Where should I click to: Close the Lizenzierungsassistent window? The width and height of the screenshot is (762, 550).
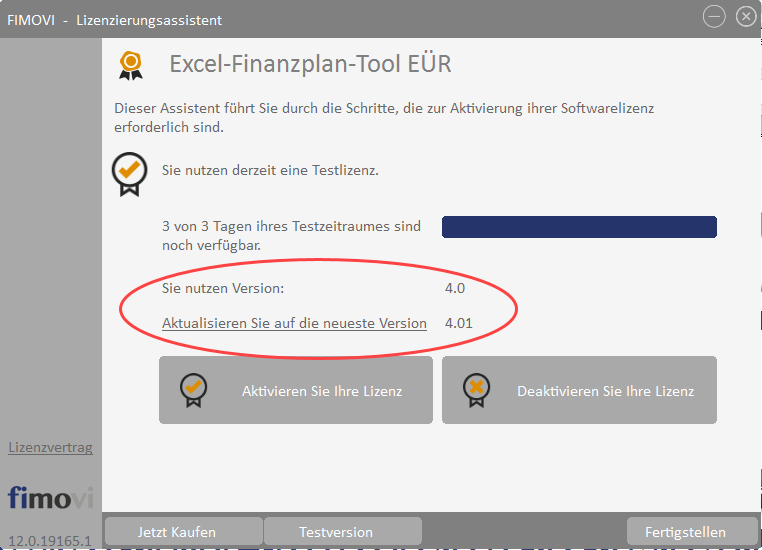pos(746,17)
